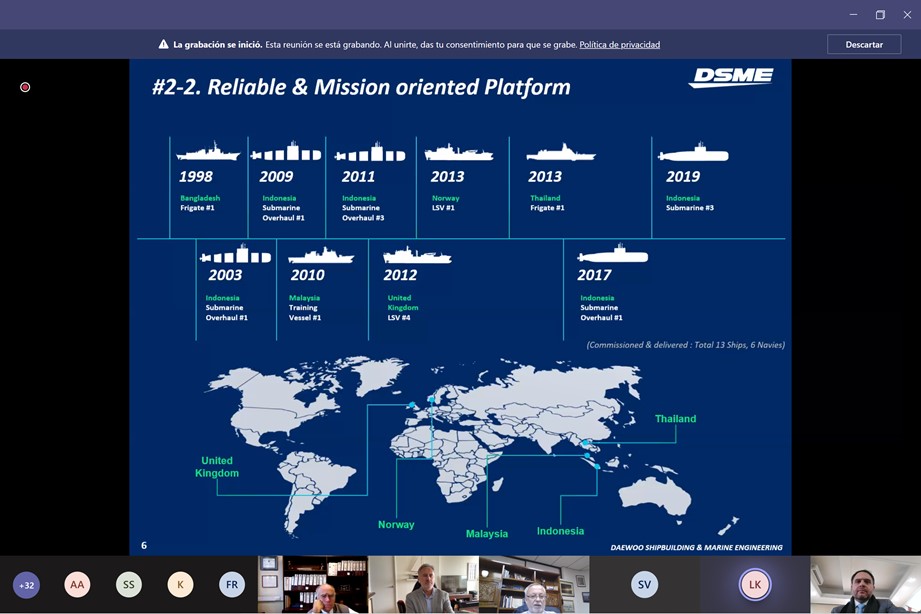Select the SS participant avatar
921x614 pixels.
click(129, 585)
